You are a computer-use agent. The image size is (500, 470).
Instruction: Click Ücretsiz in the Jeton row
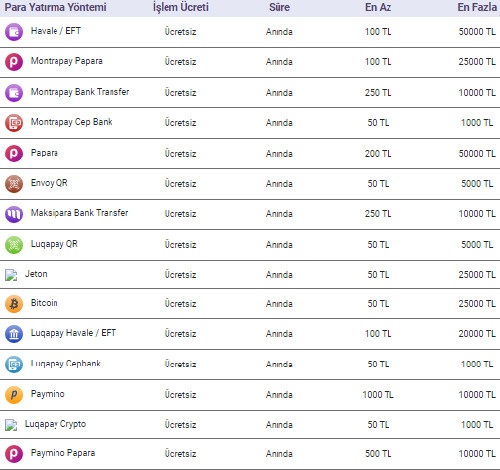pos(180,275)
